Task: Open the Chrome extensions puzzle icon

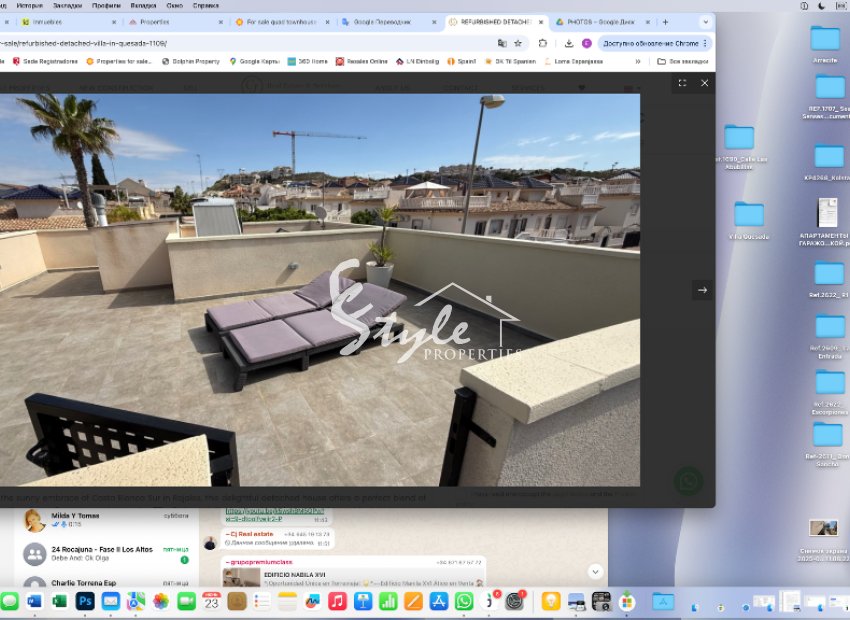Action: (543, 43)
